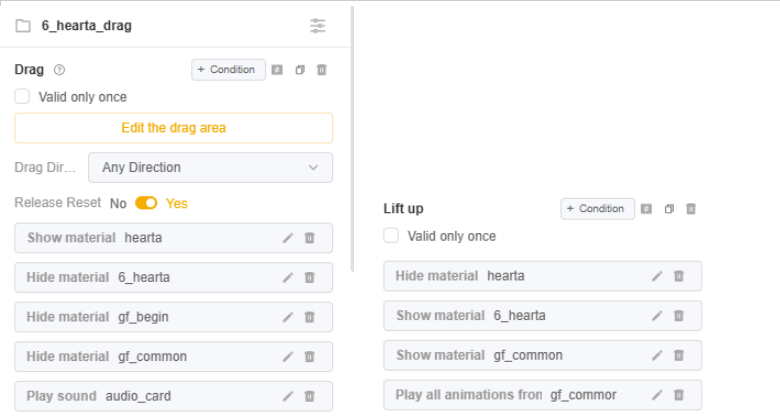
Task: Add a Condition to the Drag event
Action: click(x=228, y=70)
